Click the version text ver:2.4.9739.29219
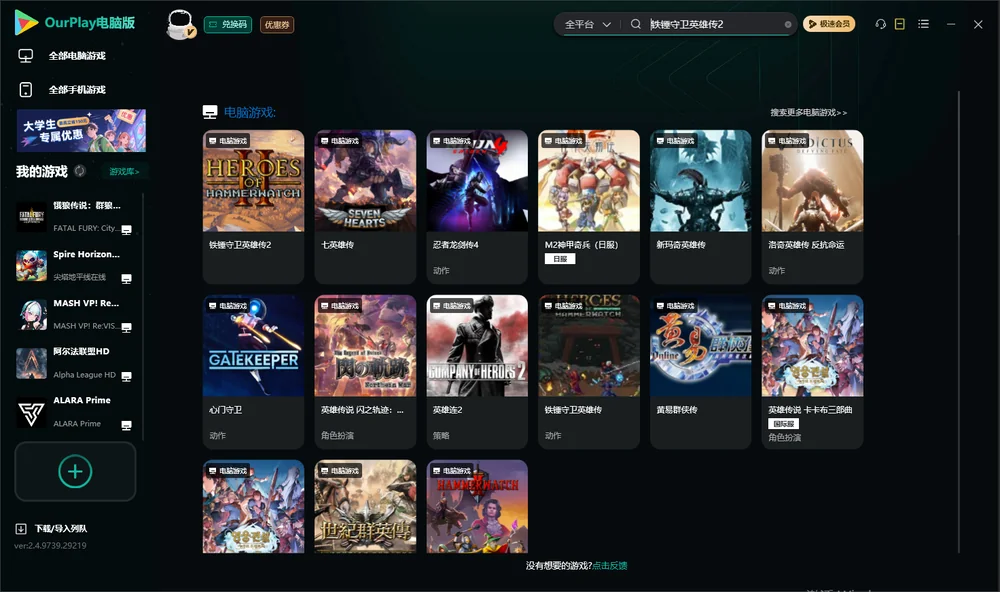Screen dimensions: 1000x592 [50, 546]
